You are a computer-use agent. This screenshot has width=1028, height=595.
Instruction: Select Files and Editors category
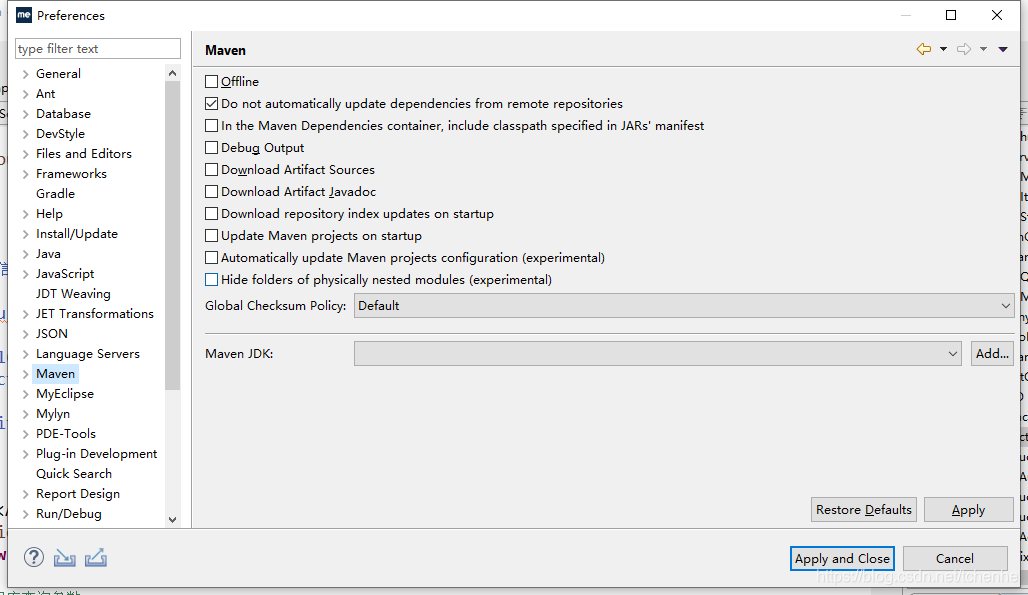coord(84,153)
